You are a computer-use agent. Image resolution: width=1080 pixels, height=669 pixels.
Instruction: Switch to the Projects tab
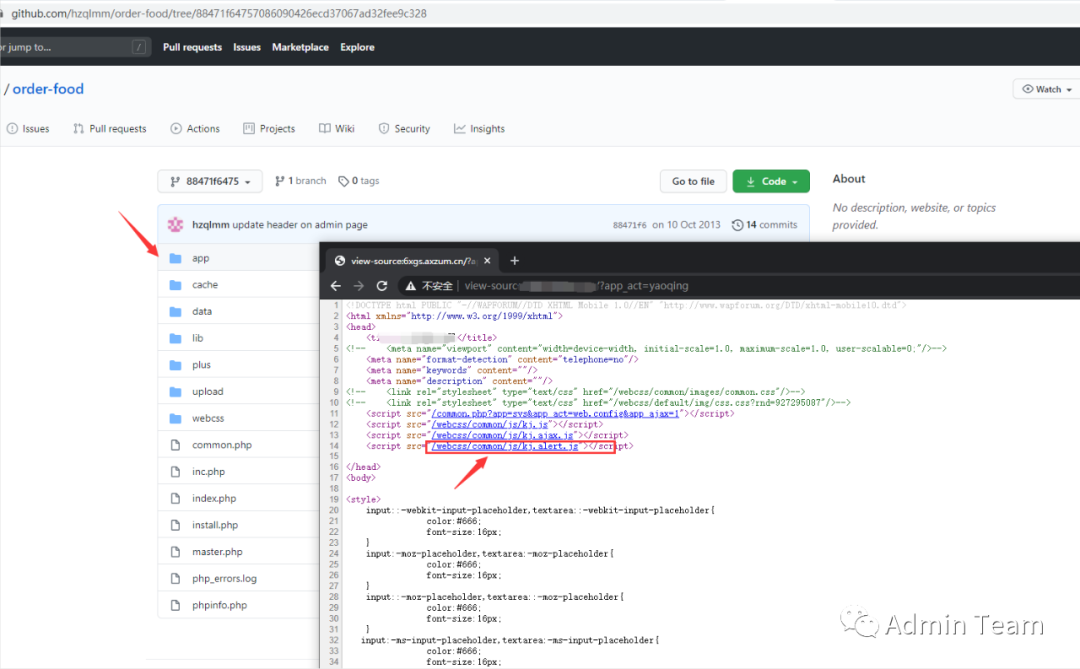point(269,129)
